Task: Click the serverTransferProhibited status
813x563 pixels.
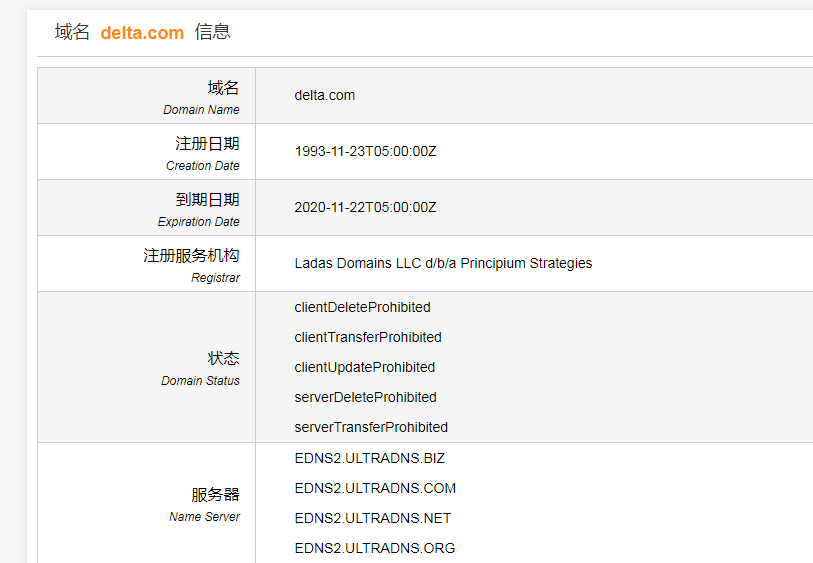Action: [x=371, y=427]
